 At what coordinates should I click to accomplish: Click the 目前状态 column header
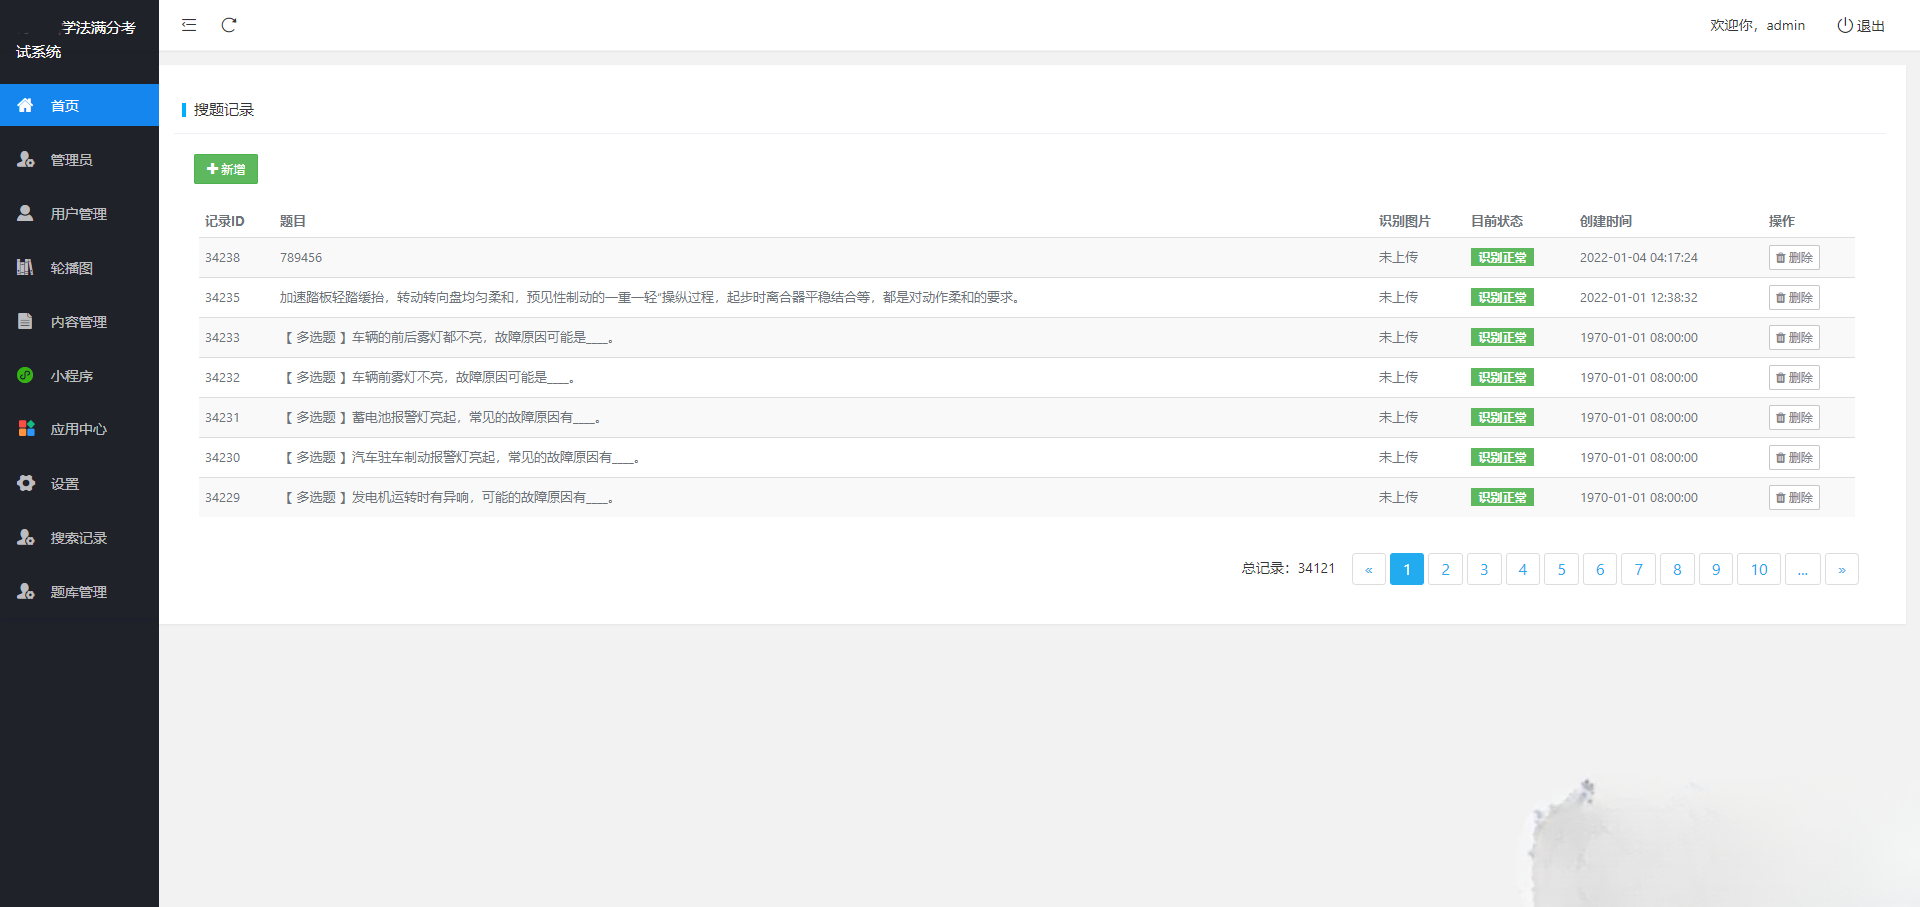click(1497, 221)
